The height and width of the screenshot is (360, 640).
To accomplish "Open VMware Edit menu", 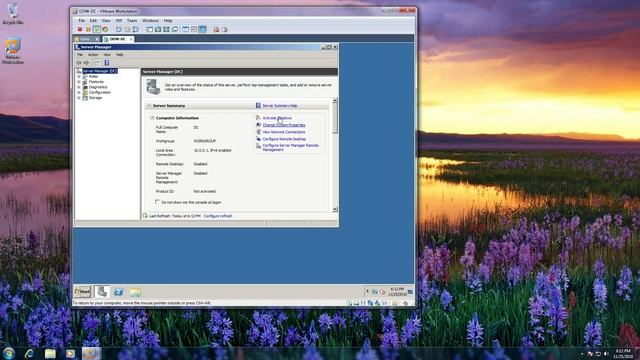I will [93, 20].
